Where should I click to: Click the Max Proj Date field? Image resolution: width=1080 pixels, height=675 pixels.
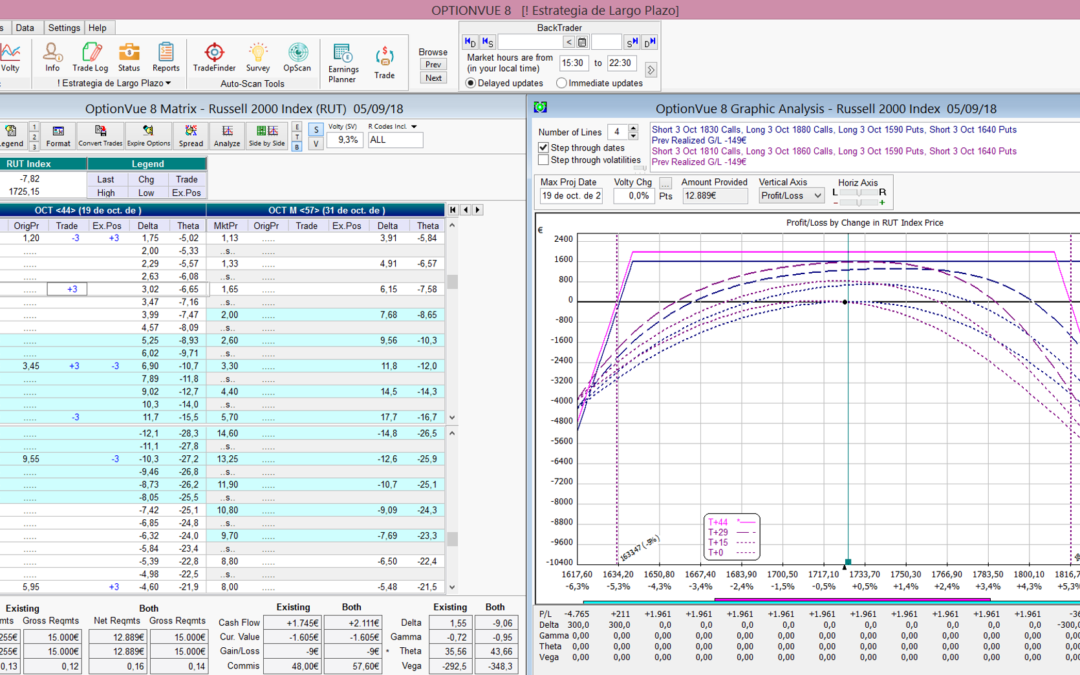click(x=571, y=196)
